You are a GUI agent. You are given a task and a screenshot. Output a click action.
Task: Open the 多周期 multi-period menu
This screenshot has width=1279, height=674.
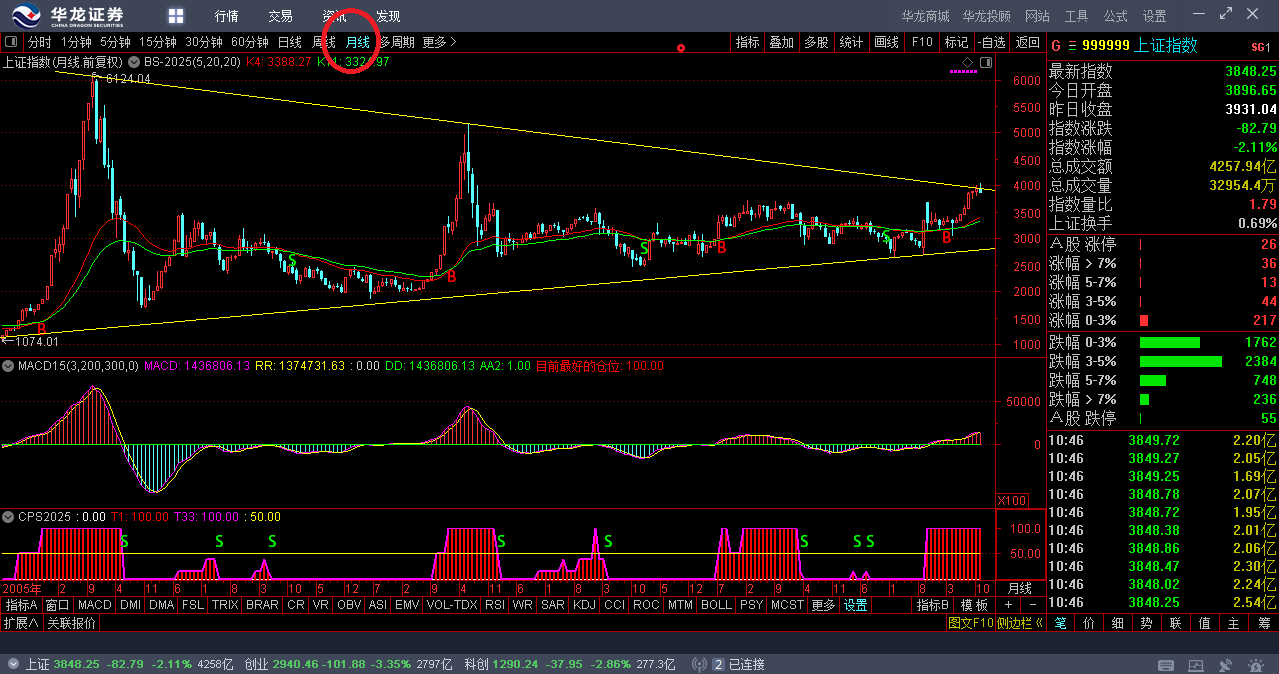[397, 42]
